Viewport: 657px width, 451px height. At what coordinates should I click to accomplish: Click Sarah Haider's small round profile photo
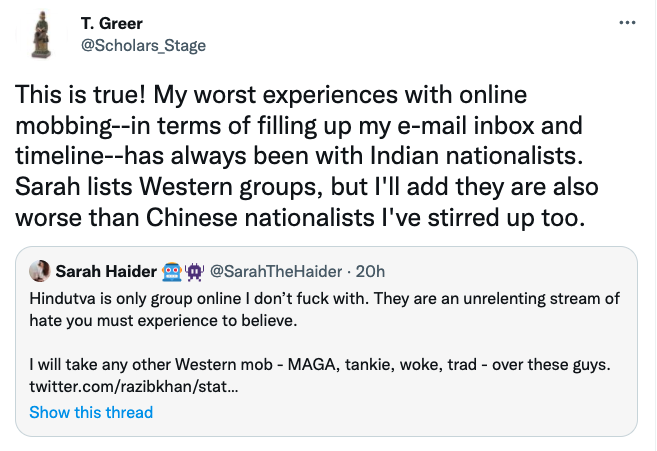[41, 271]
